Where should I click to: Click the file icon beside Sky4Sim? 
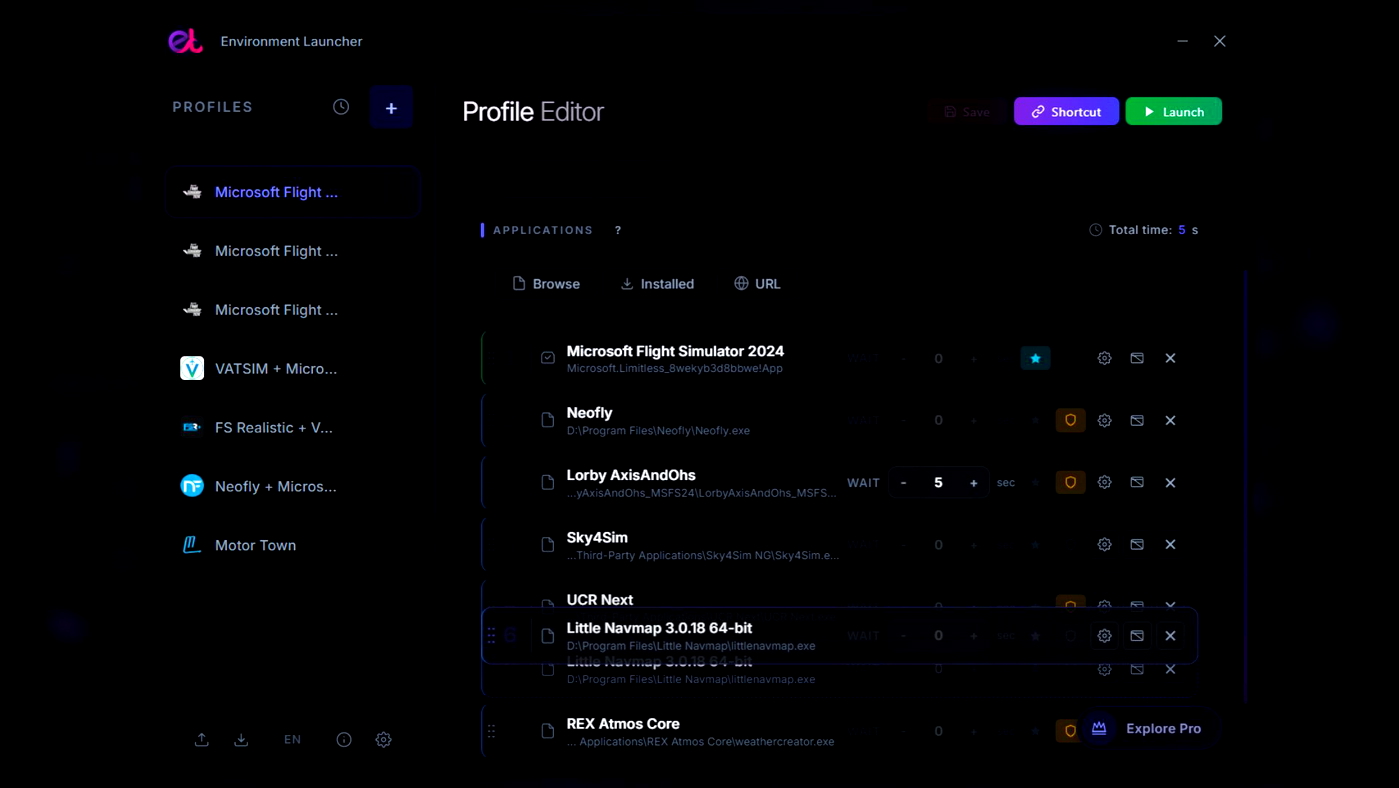548,545
